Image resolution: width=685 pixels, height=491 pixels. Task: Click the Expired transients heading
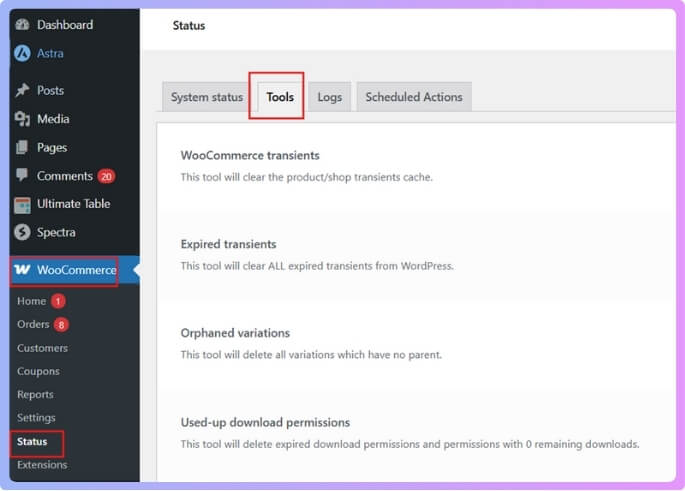click(x=228, y=244)
